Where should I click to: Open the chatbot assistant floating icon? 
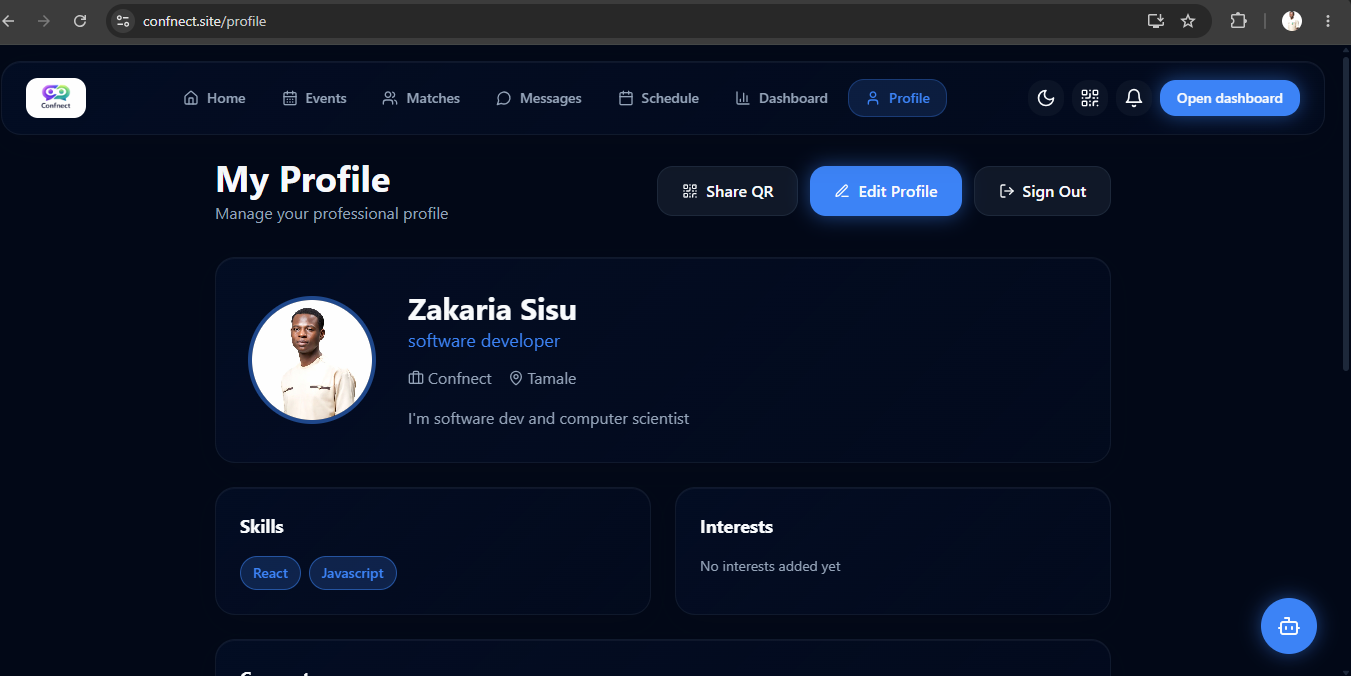point(1289,626)
